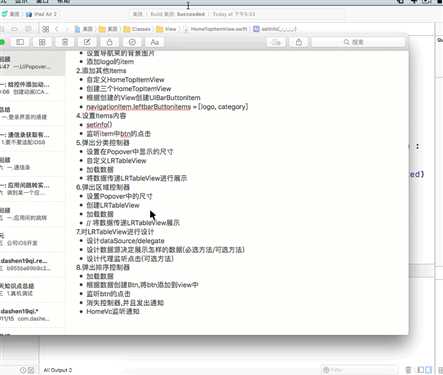Open note titled dashen19ql.* dated 11/15
This screenshot has width=443, height=375.
pos(32,315)
